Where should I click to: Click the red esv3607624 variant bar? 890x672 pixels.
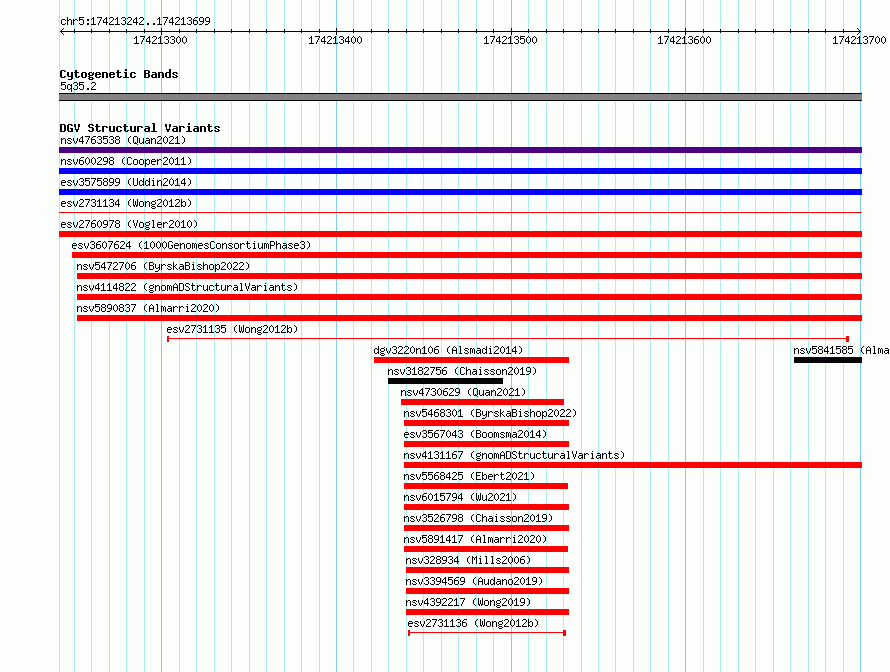[467, 255]
